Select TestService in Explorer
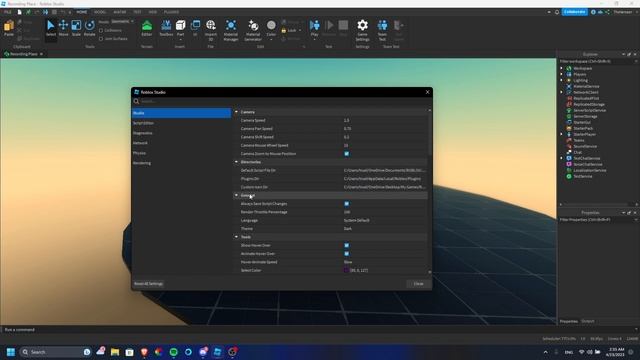The image size is (640, 360). pos(582,176)
